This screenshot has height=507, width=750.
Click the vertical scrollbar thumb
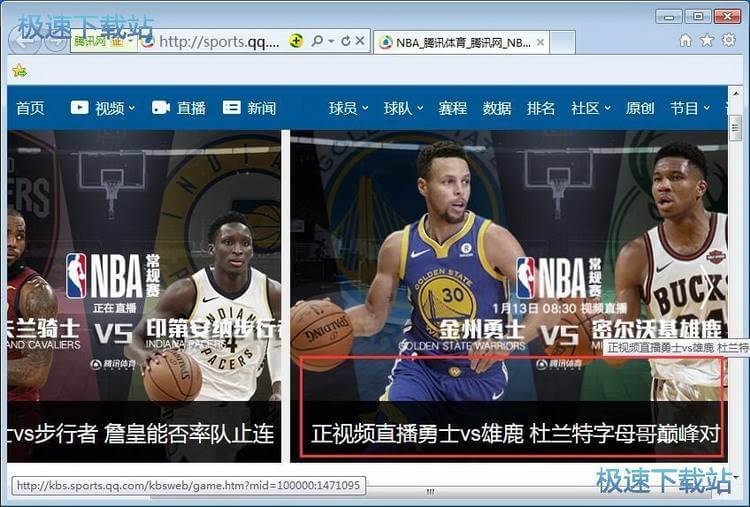(x=736, y=128)
